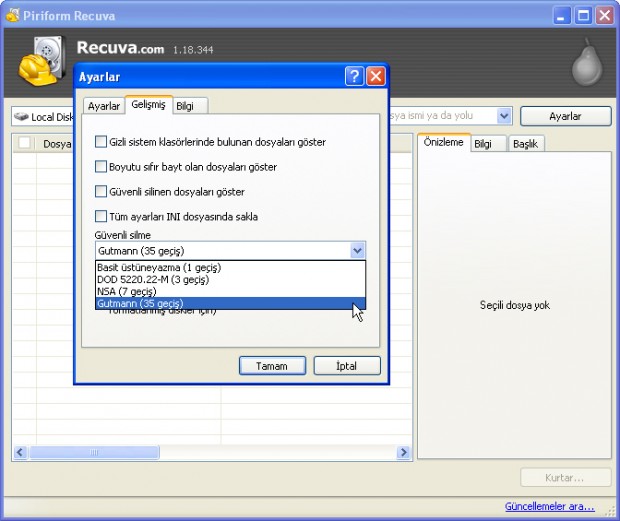Click the Recuva title bar app icon
The width and height of the screenshot is (620, 521).
13,15
